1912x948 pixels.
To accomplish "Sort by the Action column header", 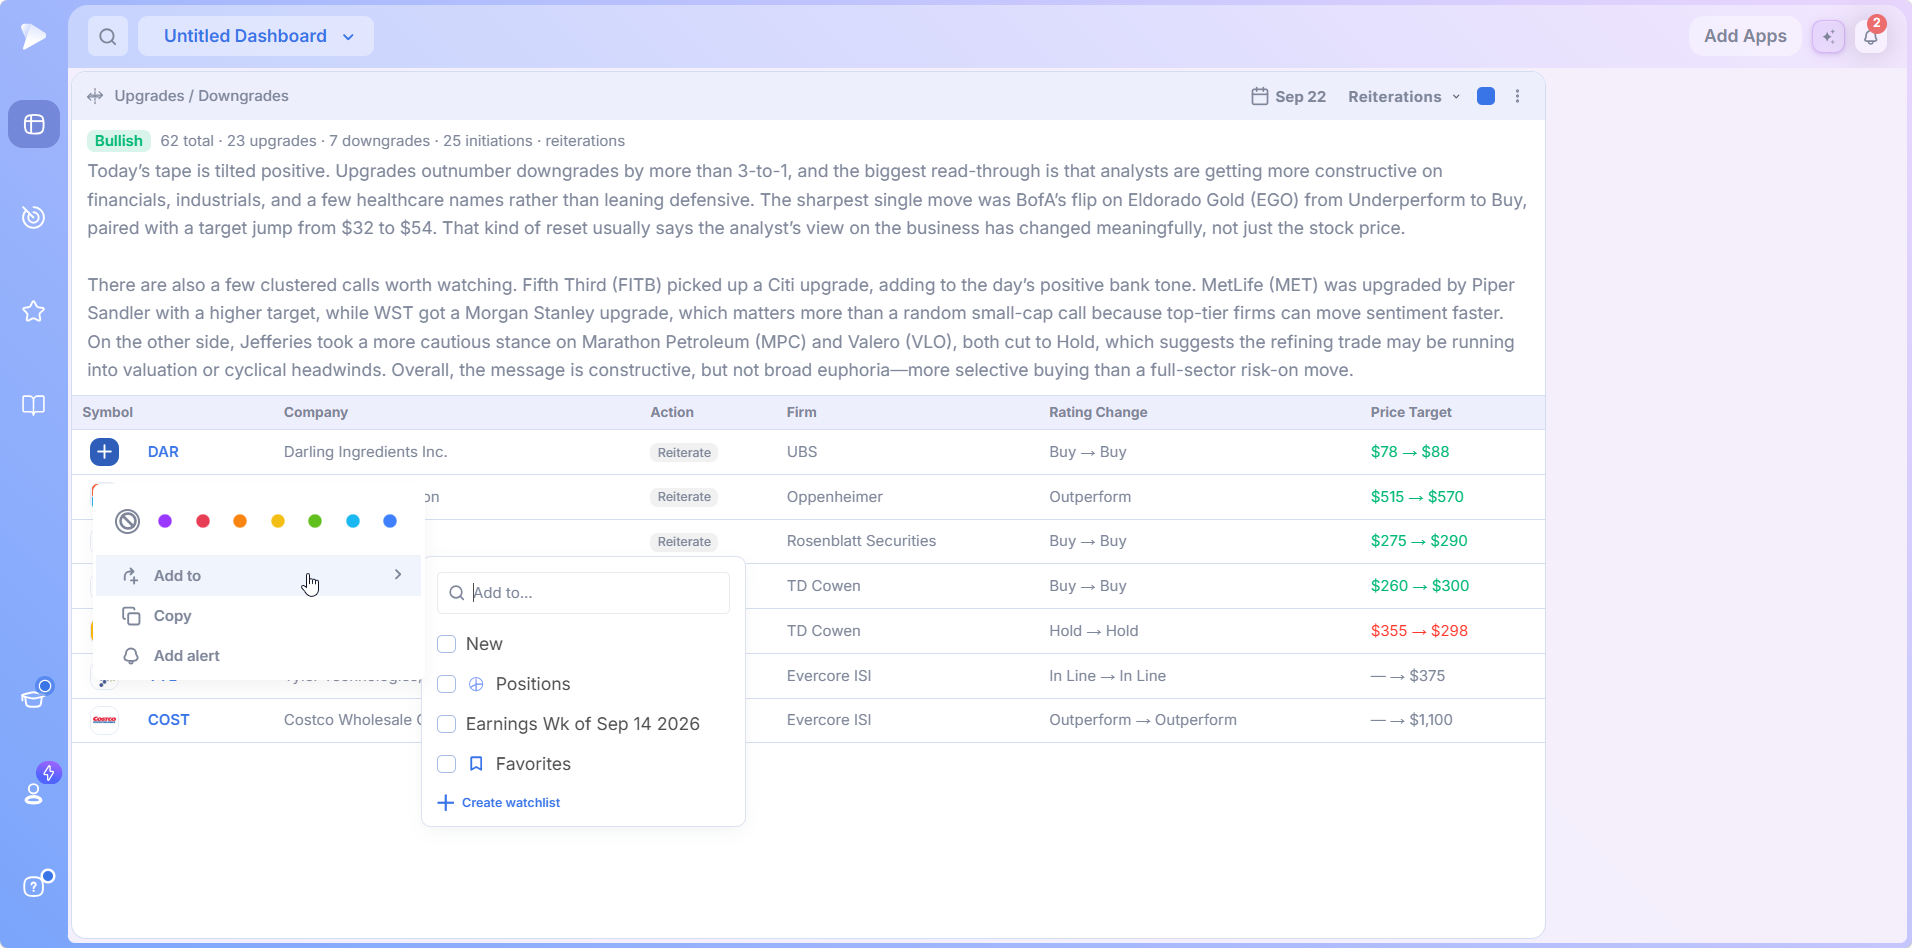I will (672, 412).
